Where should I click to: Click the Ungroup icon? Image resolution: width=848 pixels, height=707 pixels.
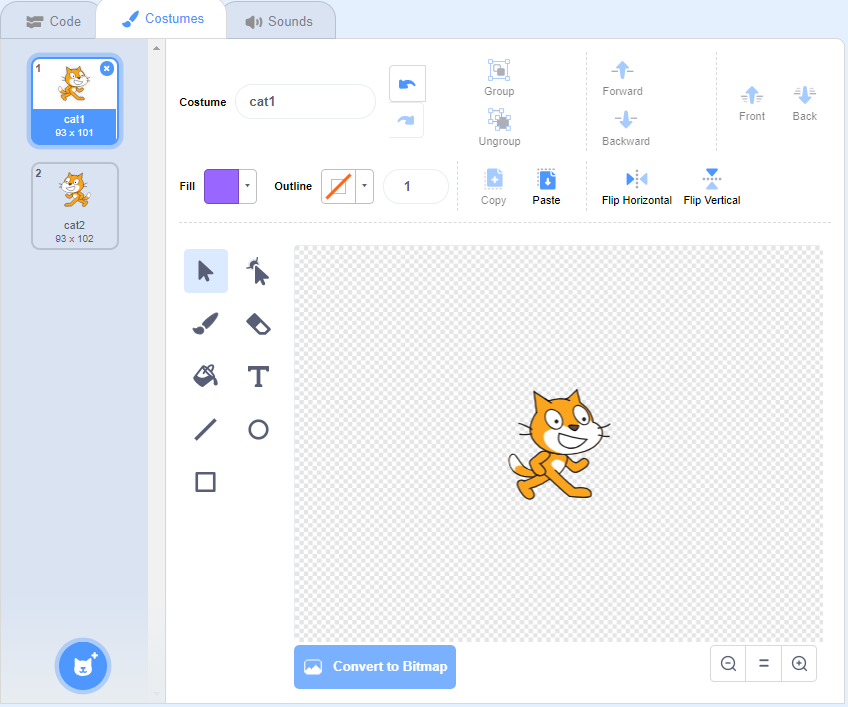499,120
